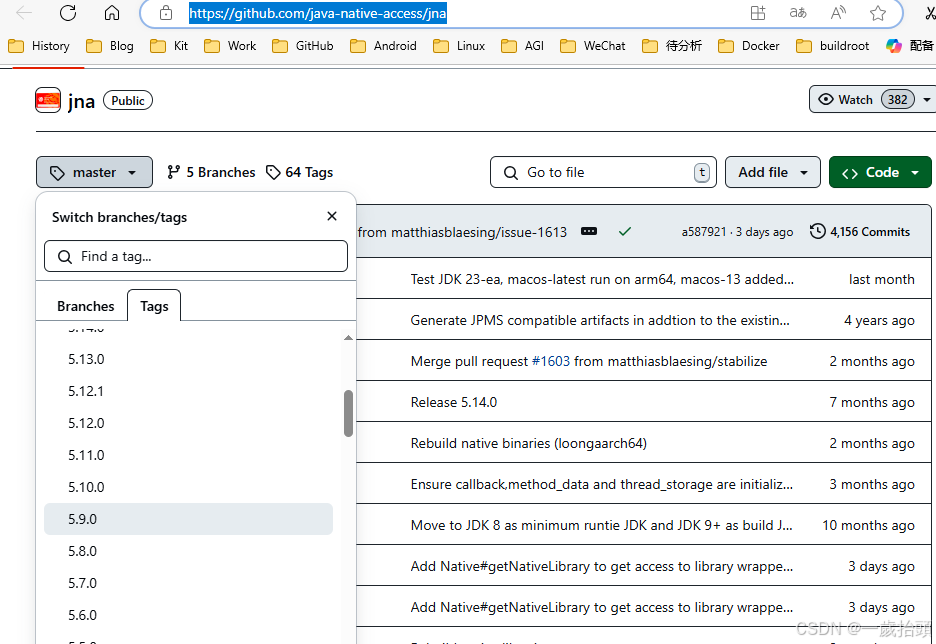Image resolution: width=936 pixels, height=644 pixels.
Task: Open Android bookmarks folder
Action: pyautogui.click(x=383, y=46)
